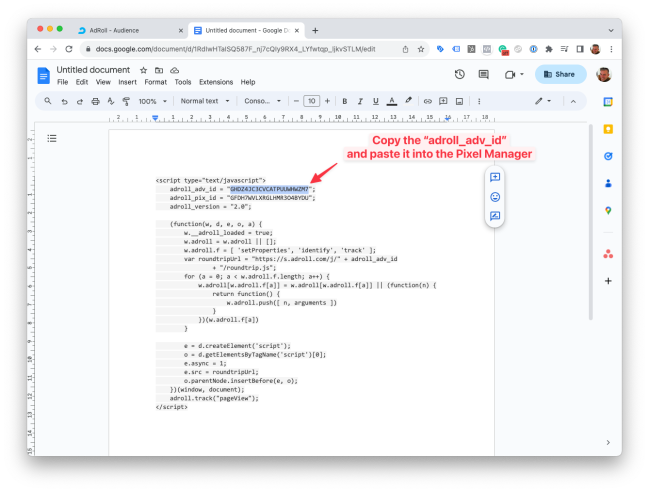Open the comments history icon
The image size is (649, 492).
coord(485,74)
